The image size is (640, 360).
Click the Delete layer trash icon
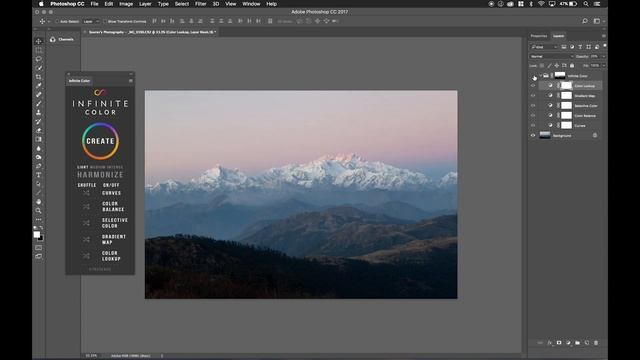[596, 343]
